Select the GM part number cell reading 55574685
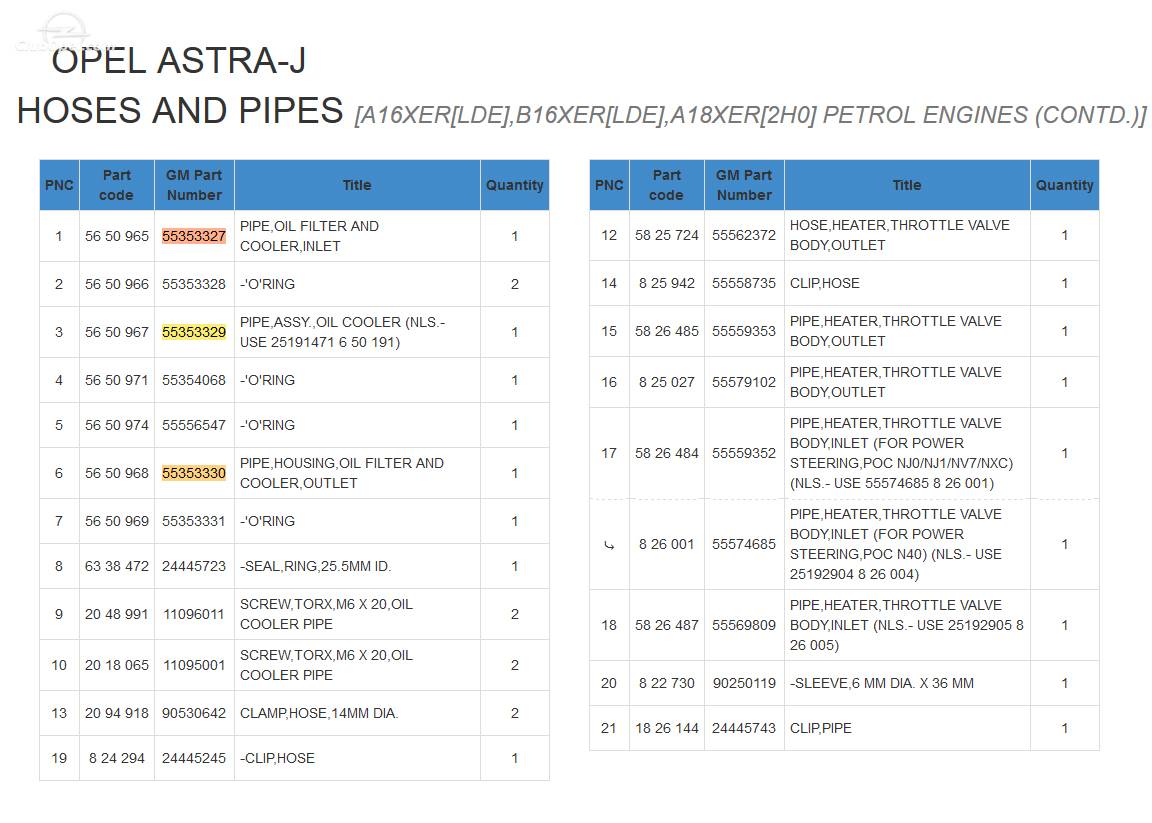This screenshot has height=823, width=1152. click(x=744, y=544)
